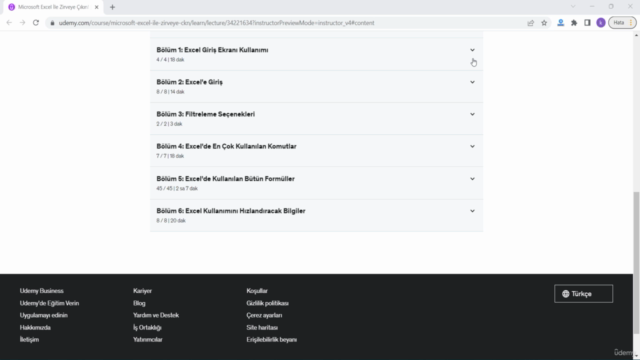
Task: Expand Bölüm 1: Excel Giriş Ekranı Kullanımı chevron
Action: (472, 50)
